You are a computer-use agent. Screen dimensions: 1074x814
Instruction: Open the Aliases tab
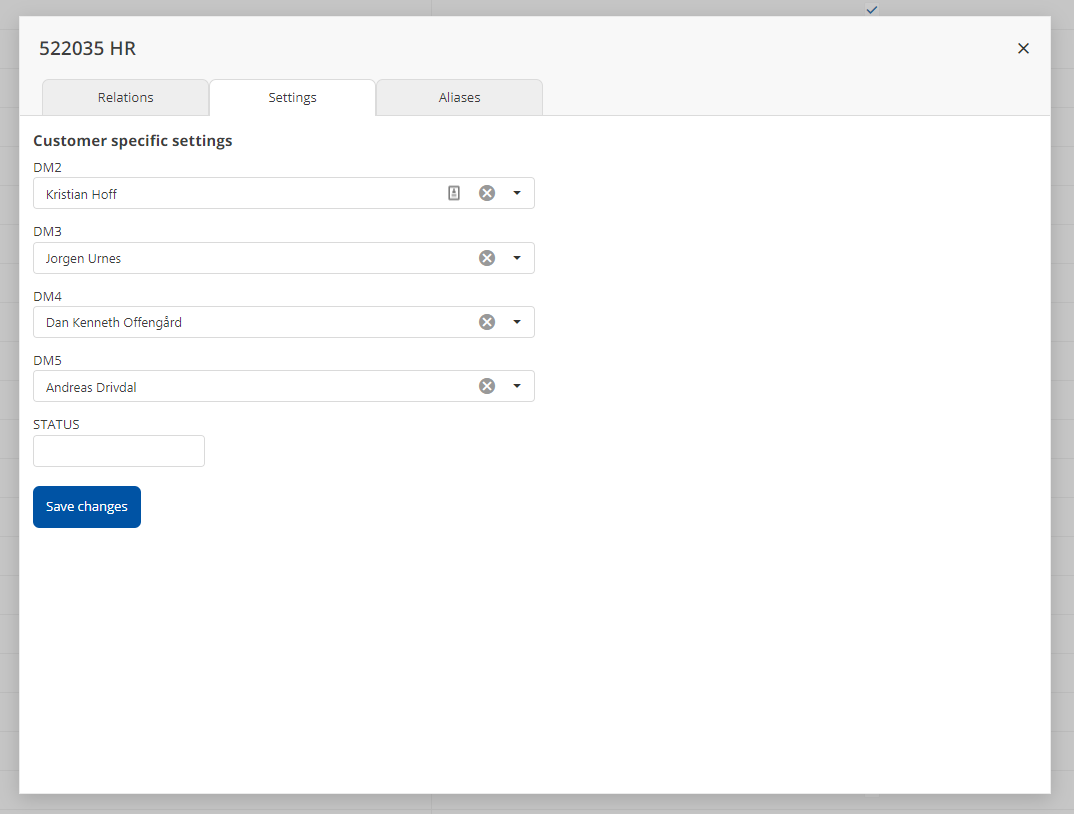(459, 98)
